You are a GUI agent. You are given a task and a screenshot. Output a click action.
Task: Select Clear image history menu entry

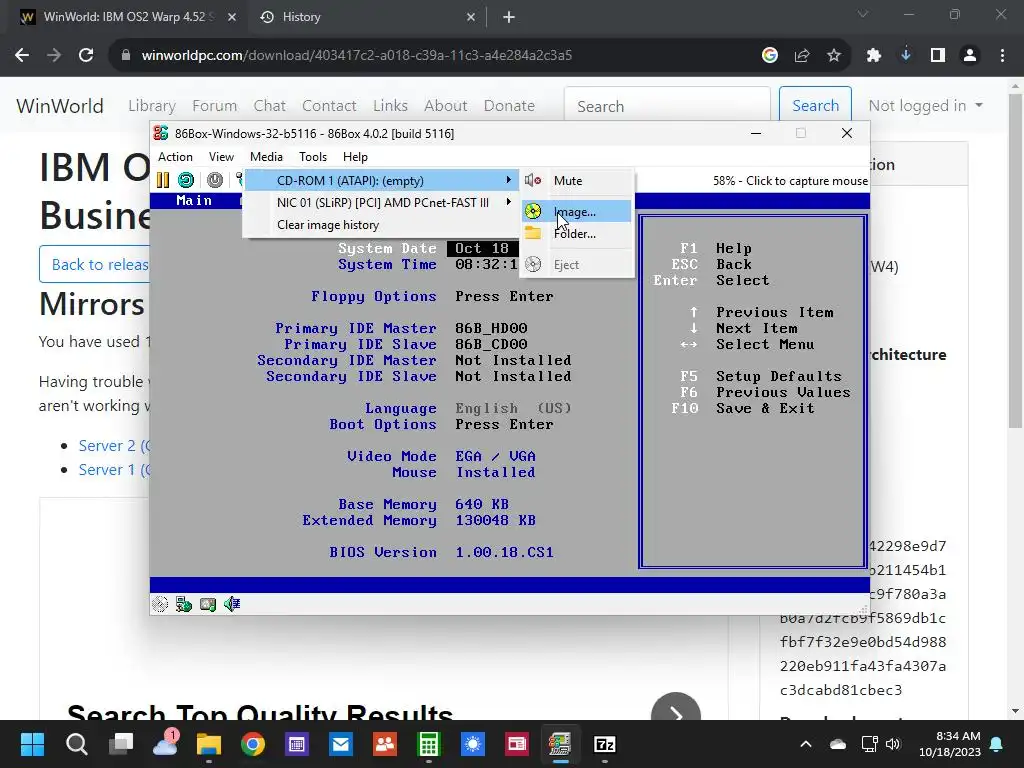click(381, 225)
